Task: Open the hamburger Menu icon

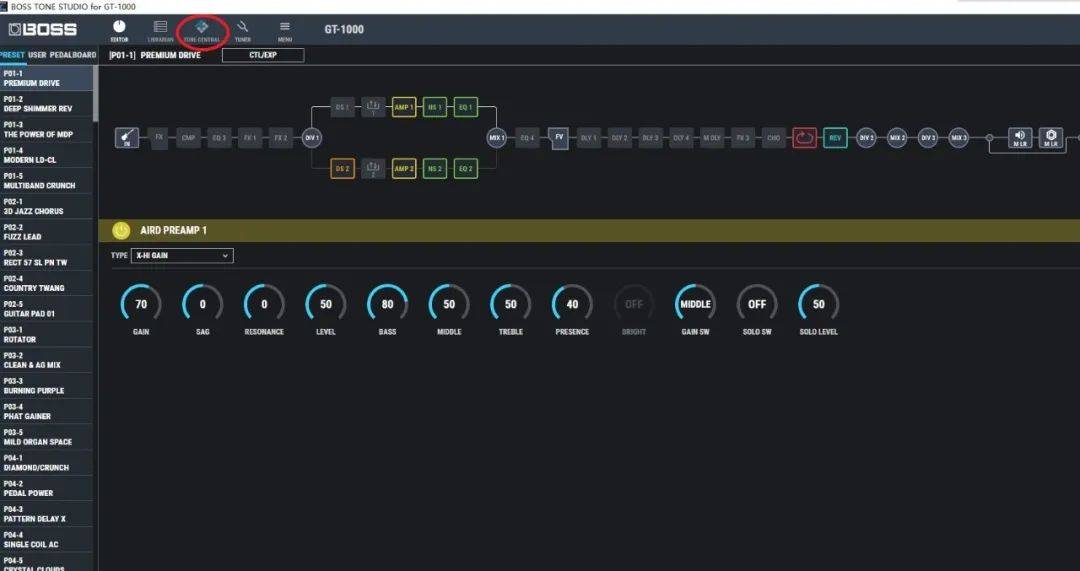Action: coord(284,30)
